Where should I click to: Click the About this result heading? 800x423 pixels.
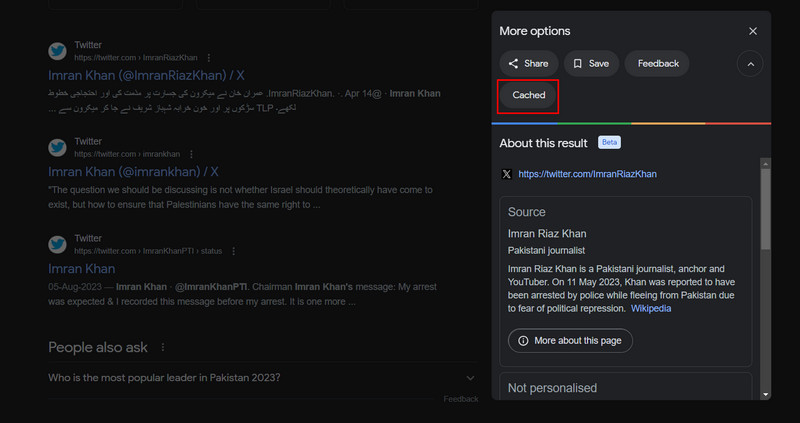click(x=543, y=143)
